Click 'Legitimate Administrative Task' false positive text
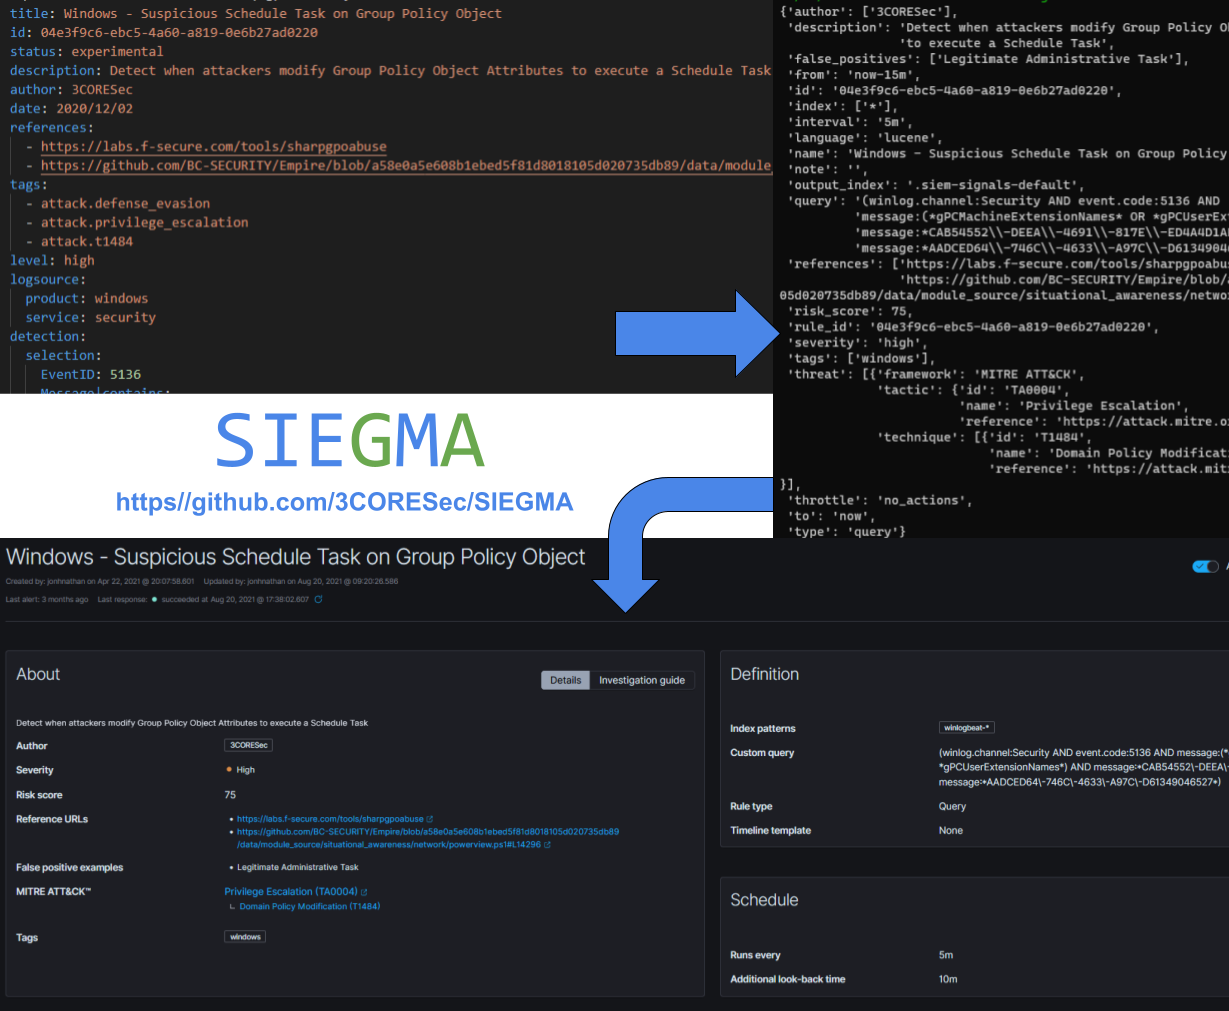This screenshot has width=1229, height=1011. click(297, 867)
